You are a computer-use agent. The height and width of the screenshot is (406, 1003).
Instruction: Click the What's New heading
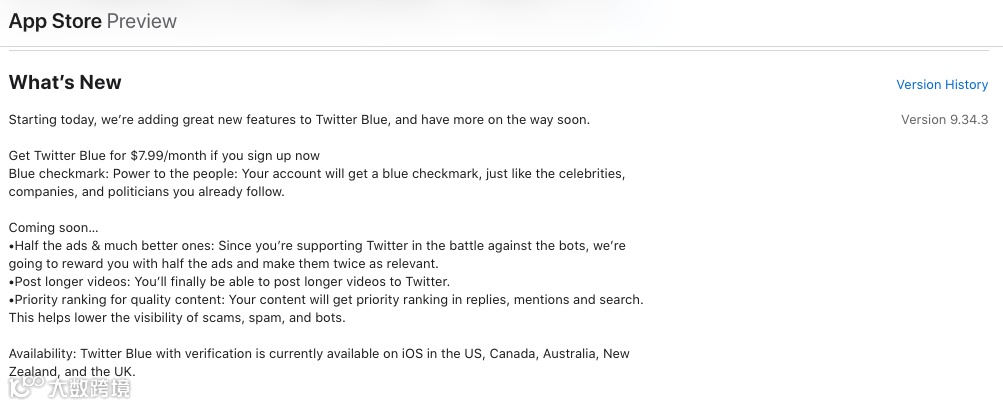point(65,83)
